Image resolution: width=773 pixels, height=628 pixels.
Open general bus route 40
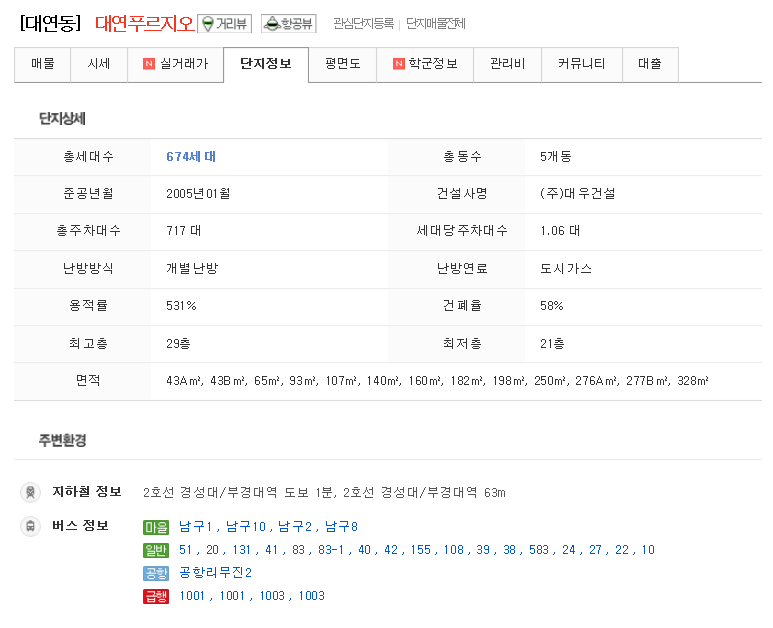point(364,550)
